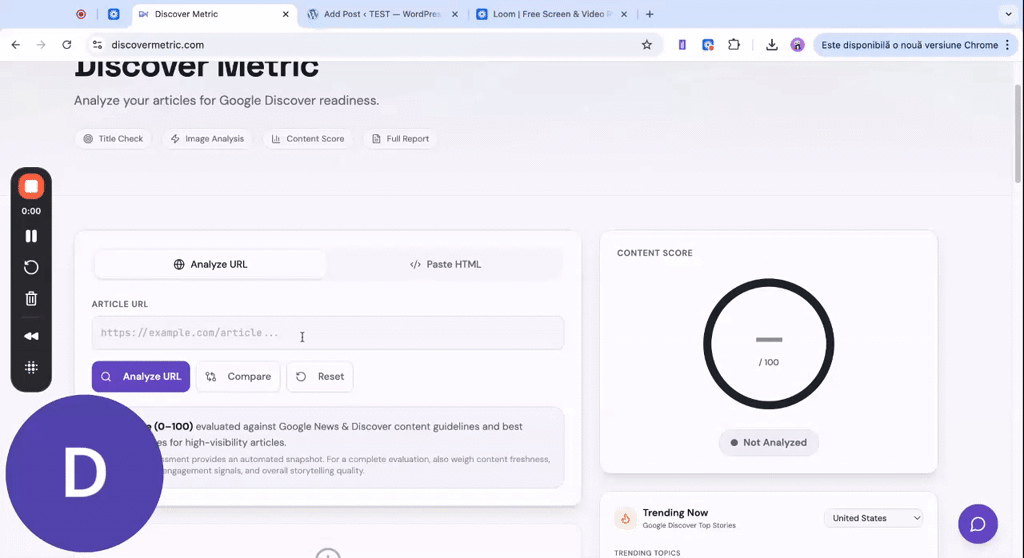Click the Title Check pill

[x=113, y=139]
